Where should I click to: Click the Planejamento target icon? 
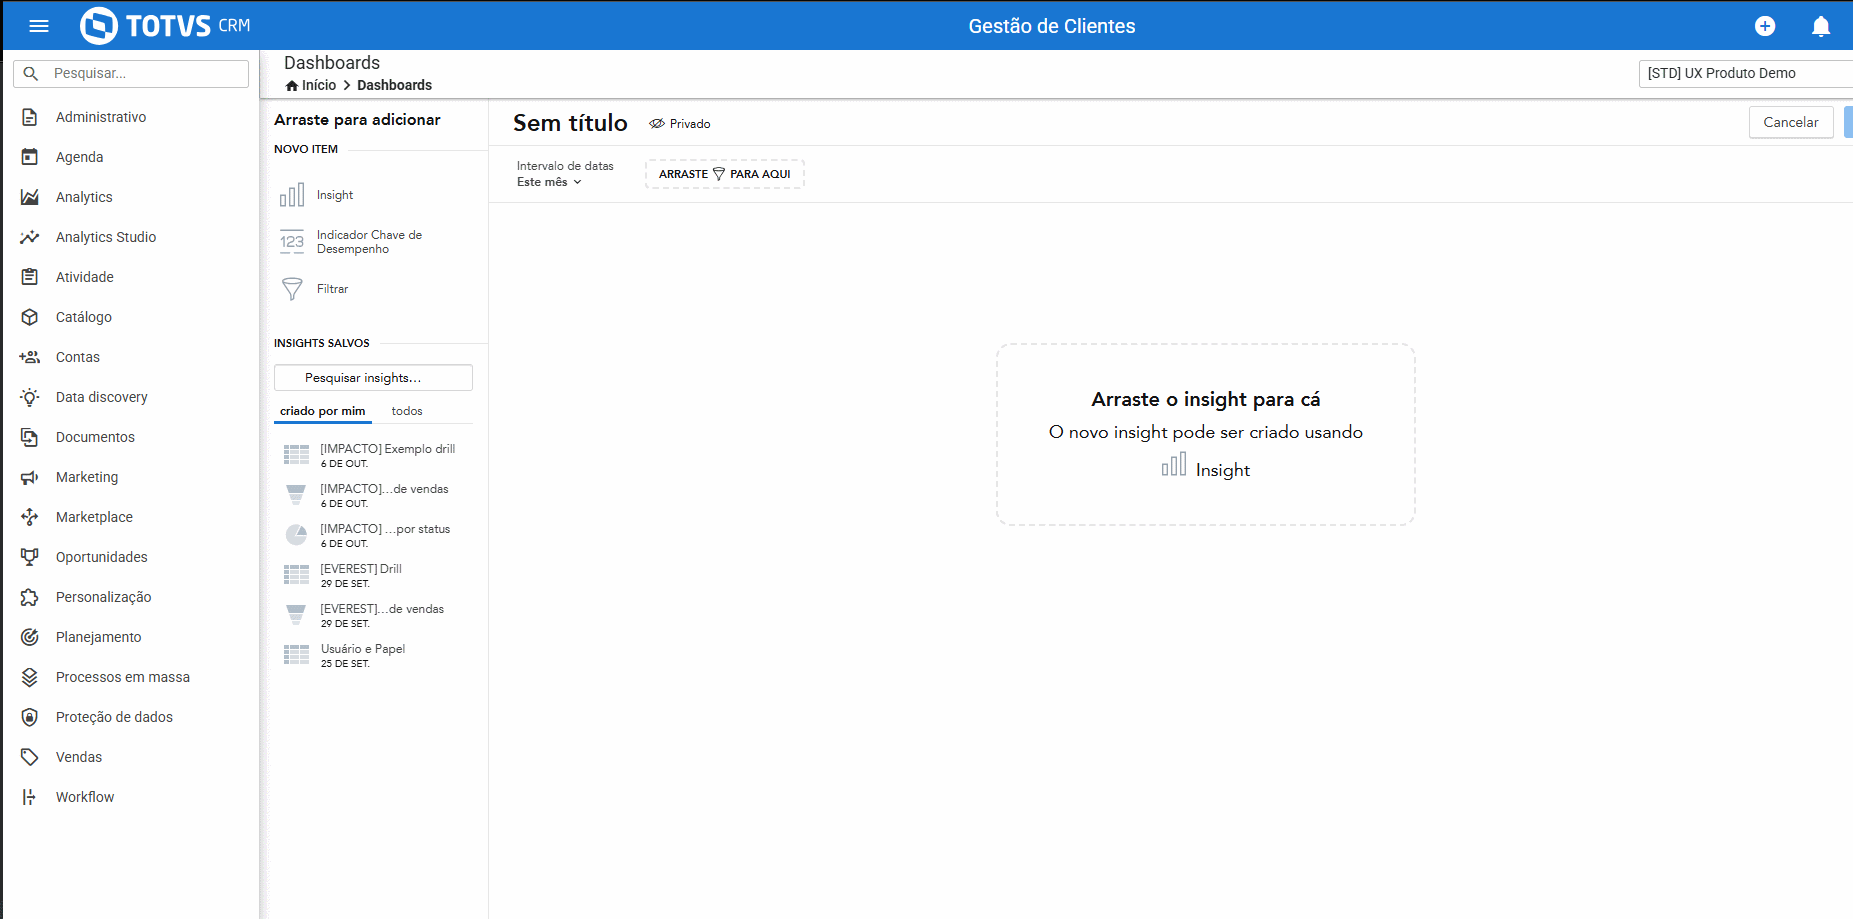coord(30,637)
